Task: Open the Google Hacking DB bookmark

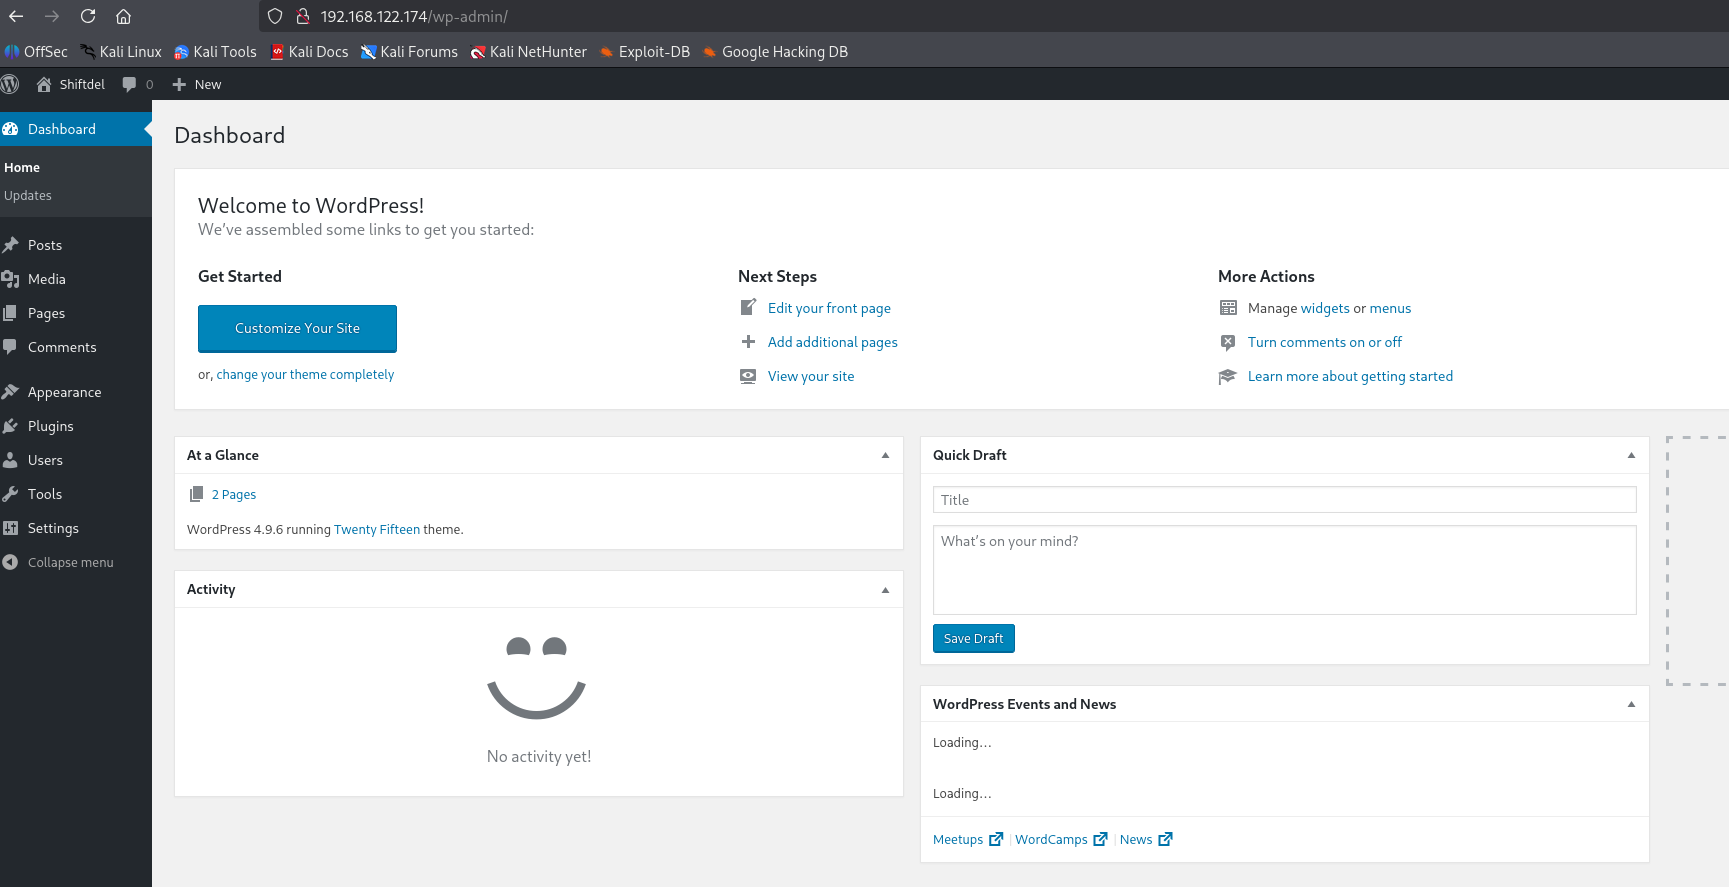Action: [775, 52]
